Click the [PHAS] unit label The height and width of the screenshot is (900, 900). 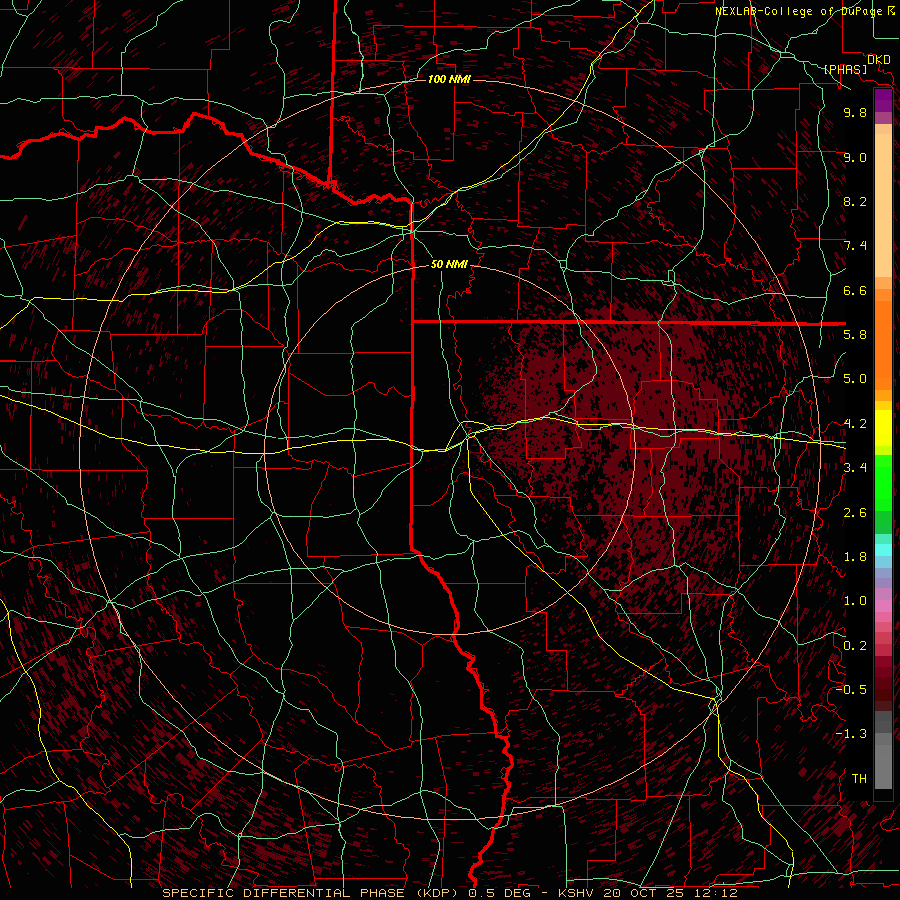coord(845,69)
